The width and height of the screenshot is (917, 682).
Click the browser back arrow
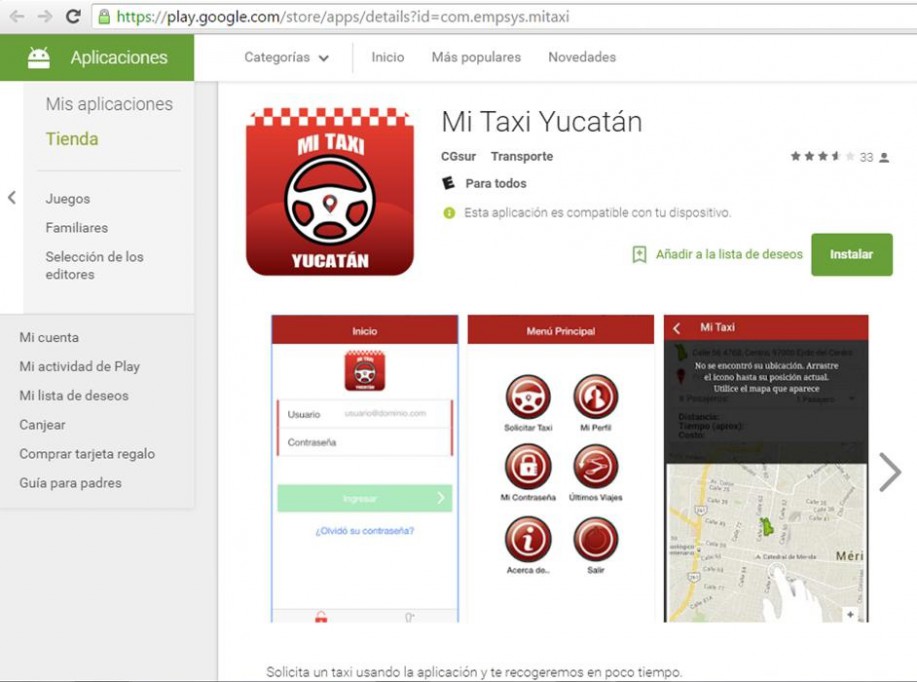[16, 16]
